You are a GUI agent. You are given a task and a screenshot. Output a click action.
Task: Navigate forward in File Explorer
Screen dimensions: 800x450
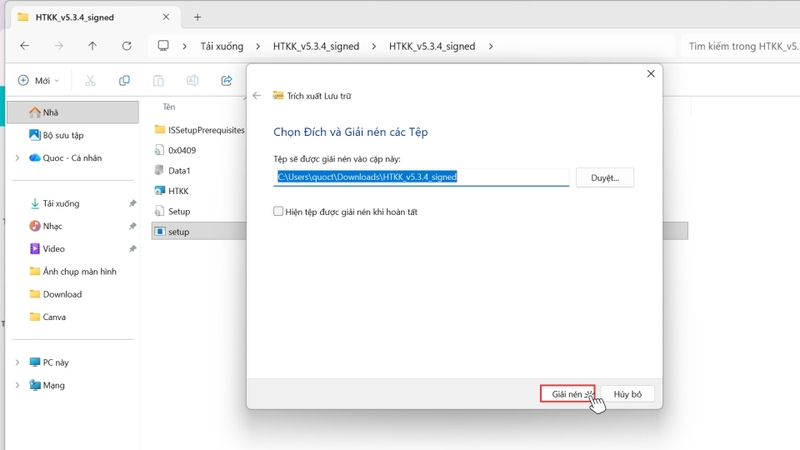[x=59, y=46]
